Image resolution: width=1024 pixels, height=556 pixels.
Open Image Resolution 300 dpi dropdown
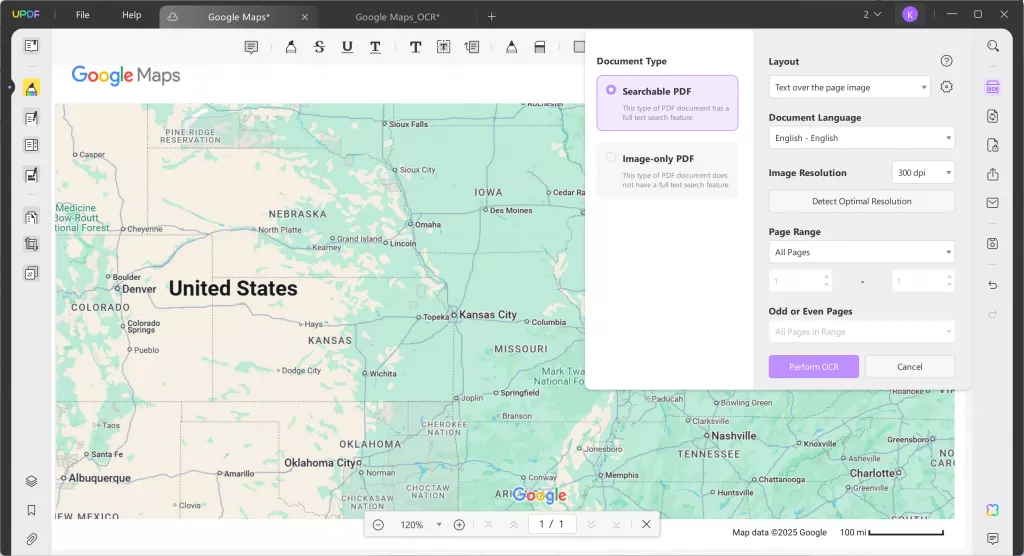(x=923, y=172)
